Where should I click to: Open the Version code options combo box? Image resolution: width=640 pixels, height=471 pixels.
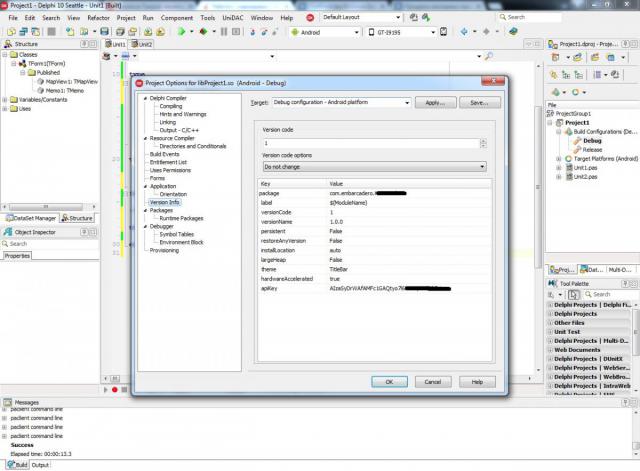point(374,167)
